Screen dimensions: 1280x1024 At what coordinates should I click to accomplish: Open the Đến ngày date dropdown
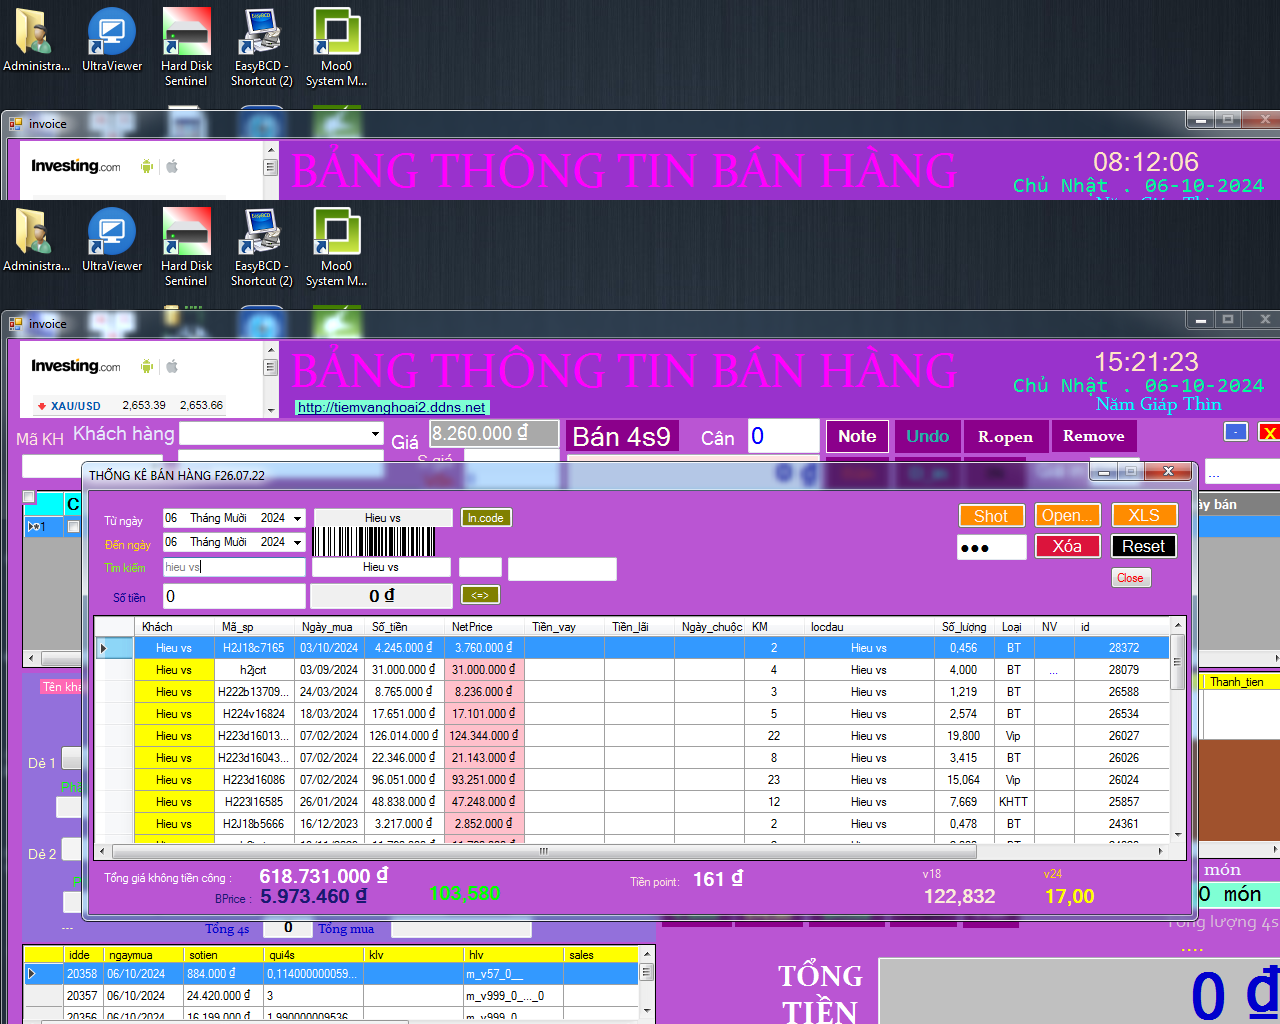(x=297, y=542)
